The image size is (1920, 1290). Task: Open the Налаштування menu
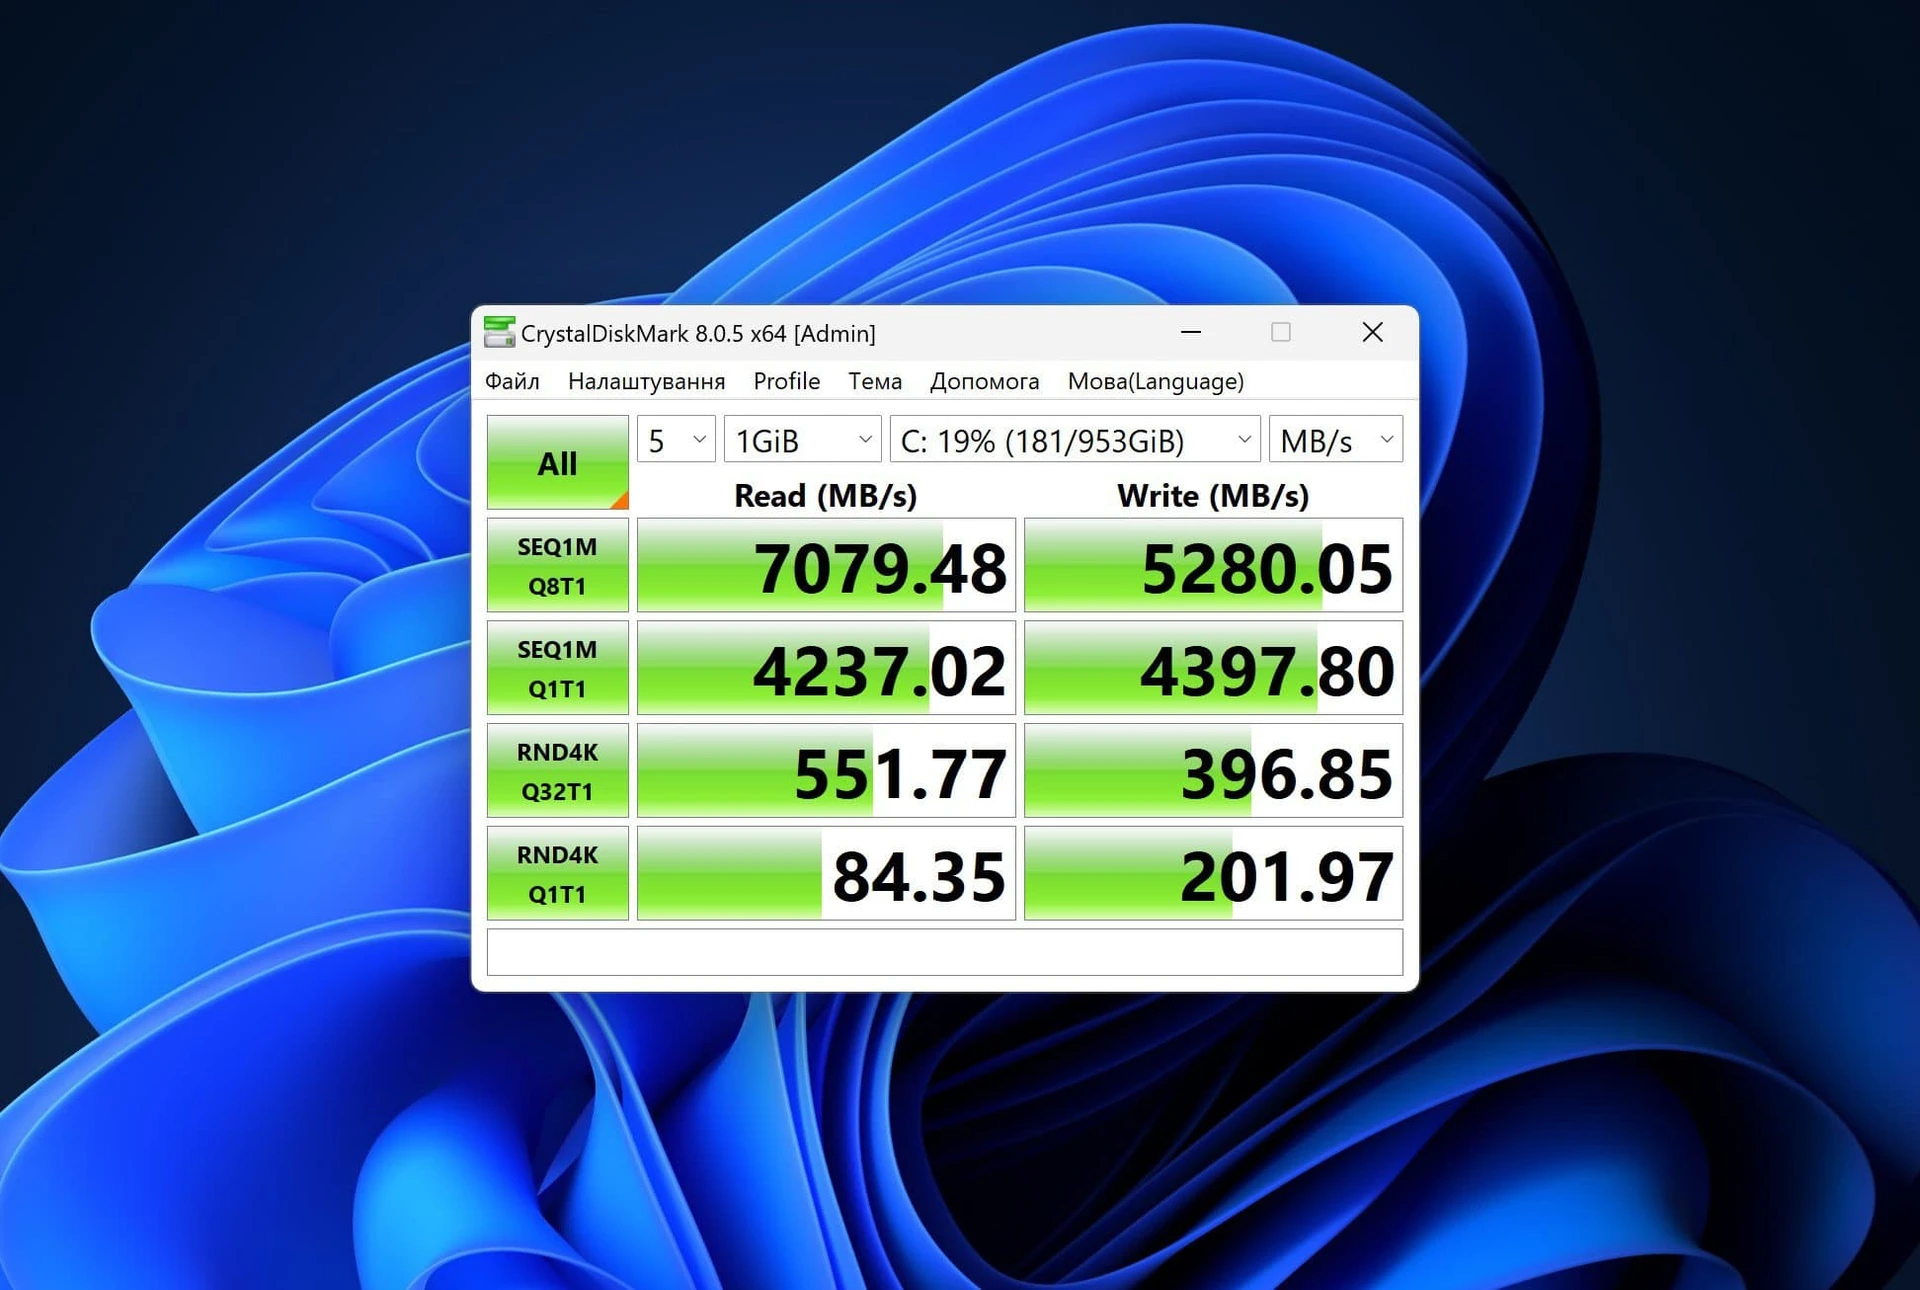646,382
